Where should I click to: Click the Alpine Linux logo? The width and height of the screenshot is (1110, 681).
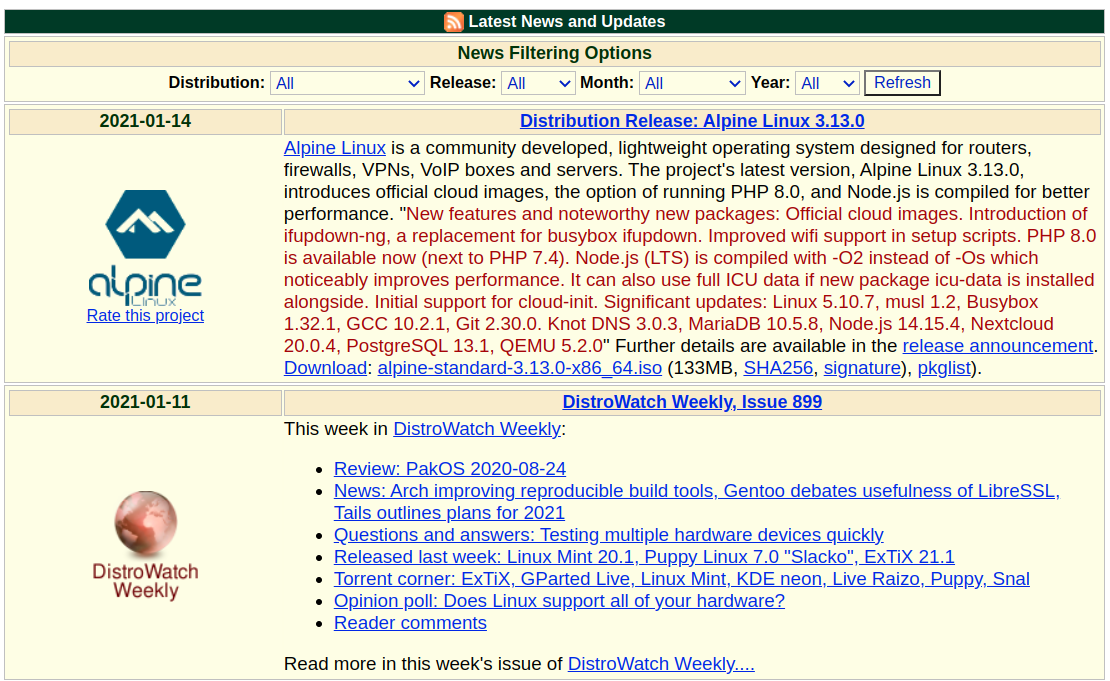tap(145, 247)
